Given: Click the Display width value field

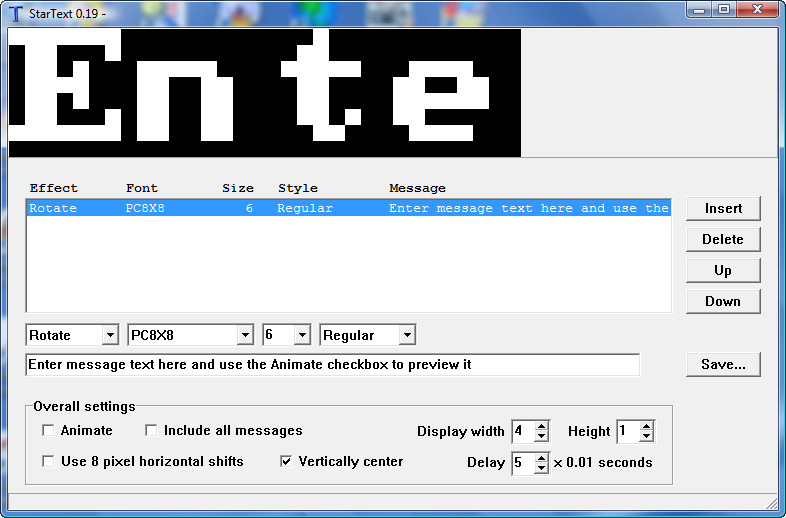Looking at the screenshot, I should pyautogui.click(x=523, y=431).
